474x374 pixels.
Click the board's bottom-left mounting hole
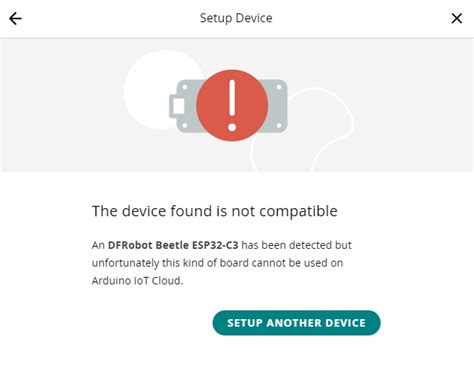[x=185, y=126]
